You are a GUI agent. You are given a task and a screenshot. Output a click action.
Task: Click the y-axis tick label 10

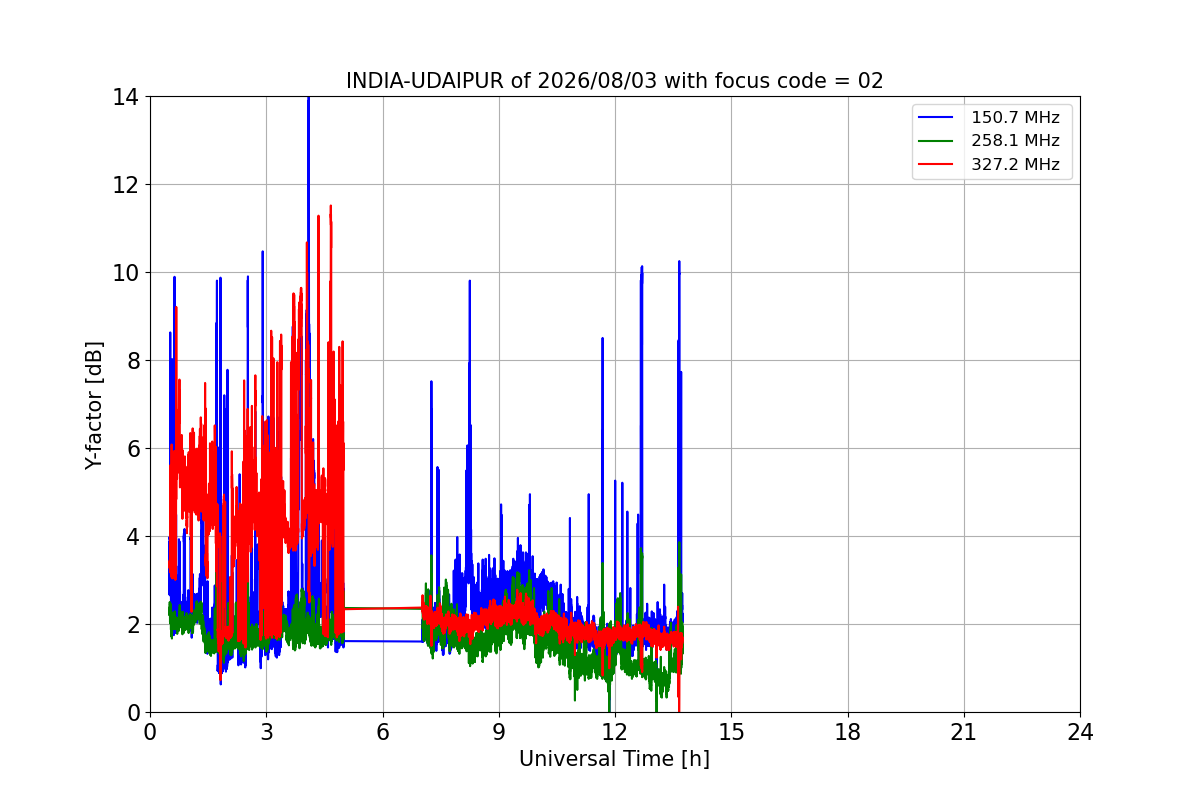click(126, 273)
